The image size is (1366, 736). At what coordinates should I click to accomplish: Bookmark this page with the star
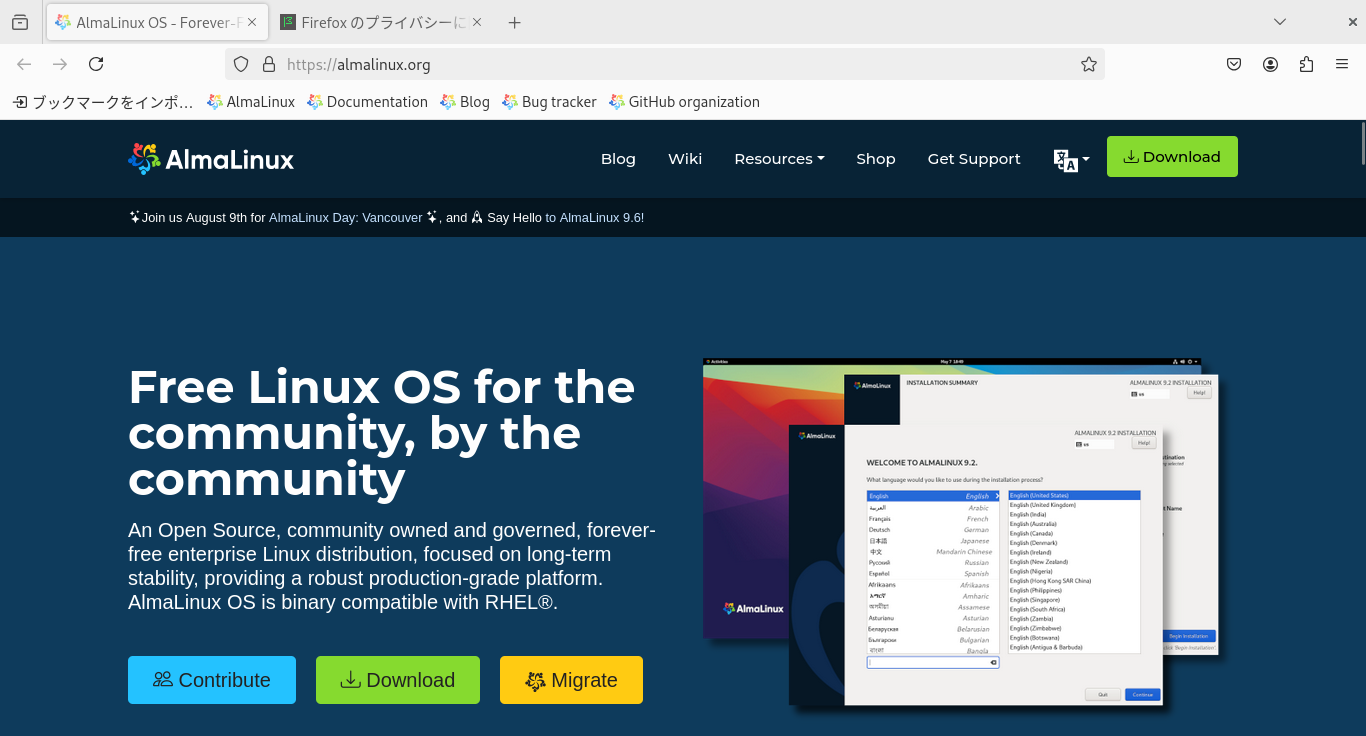(1089, 64)
